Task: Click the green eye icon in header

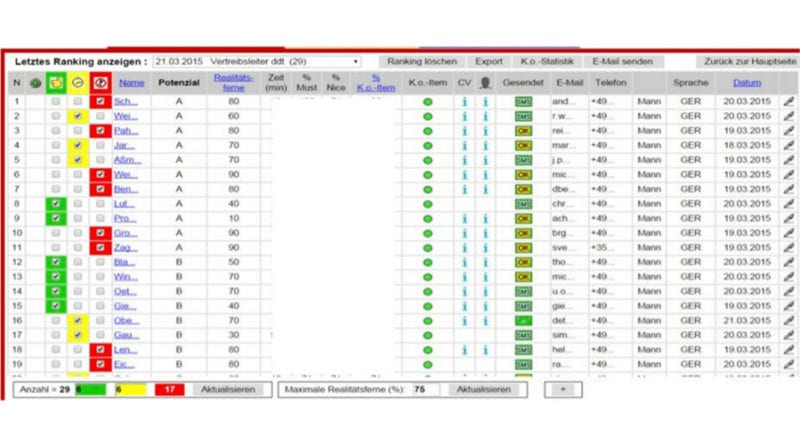Action: 36,83
